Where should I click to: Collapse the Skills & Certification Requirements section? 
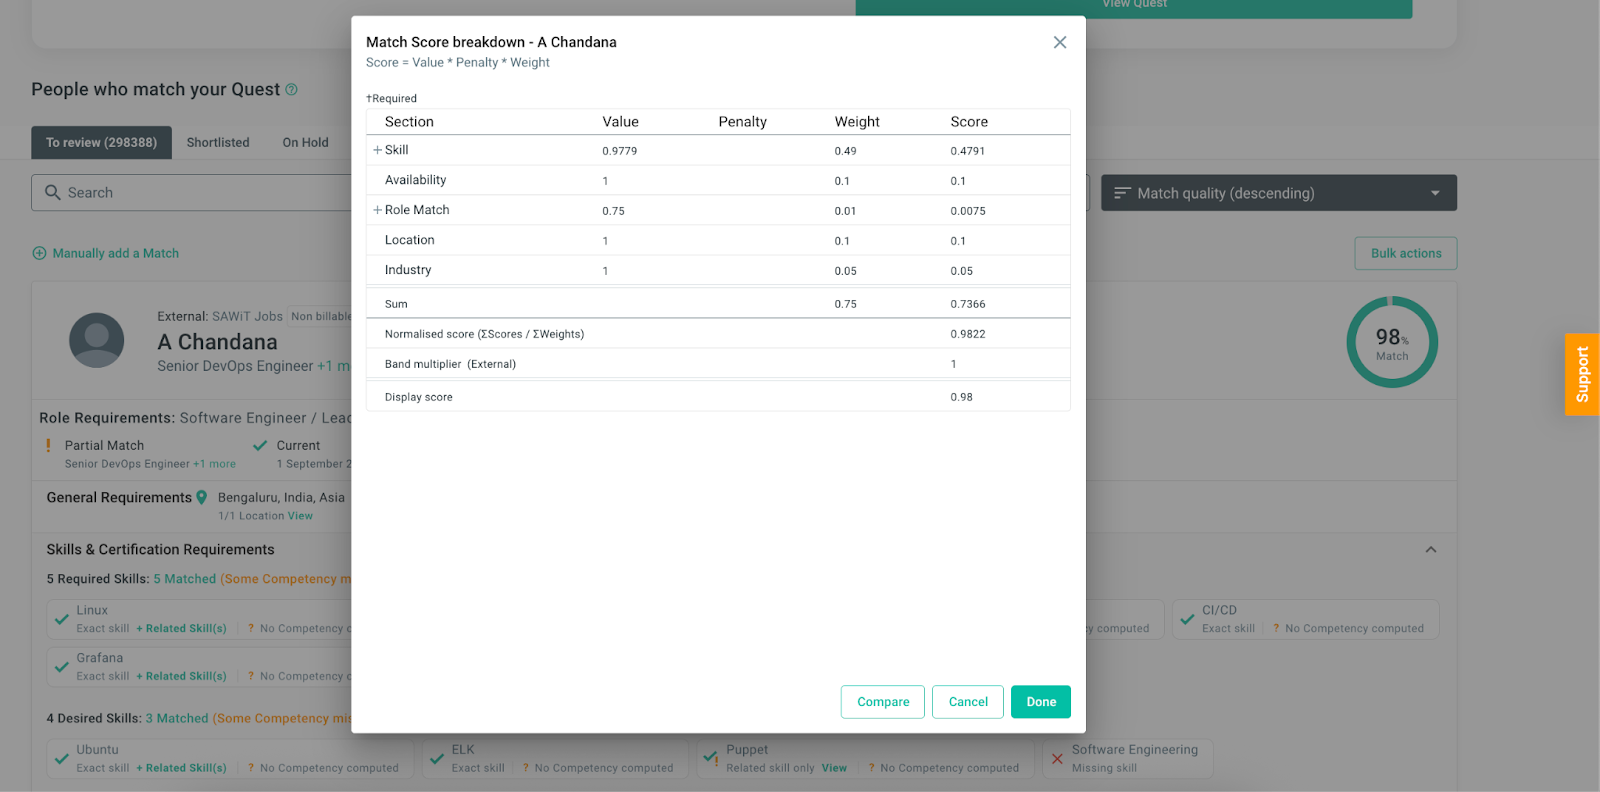(1430, 550)
